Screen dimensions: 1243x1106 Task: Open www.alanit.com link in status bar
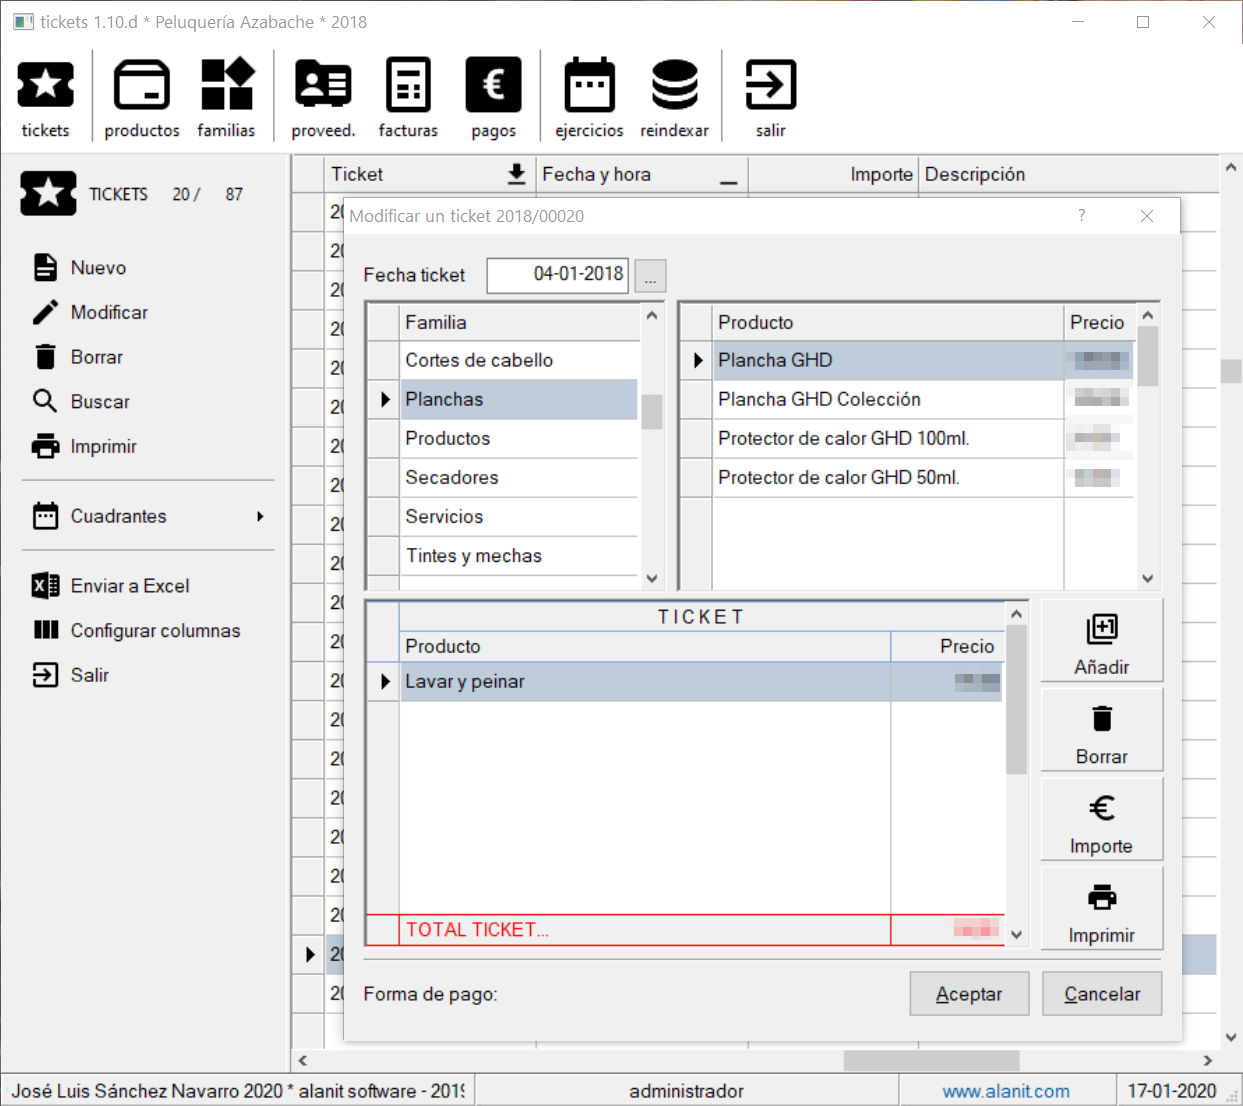click(x=1006, y=1091)
